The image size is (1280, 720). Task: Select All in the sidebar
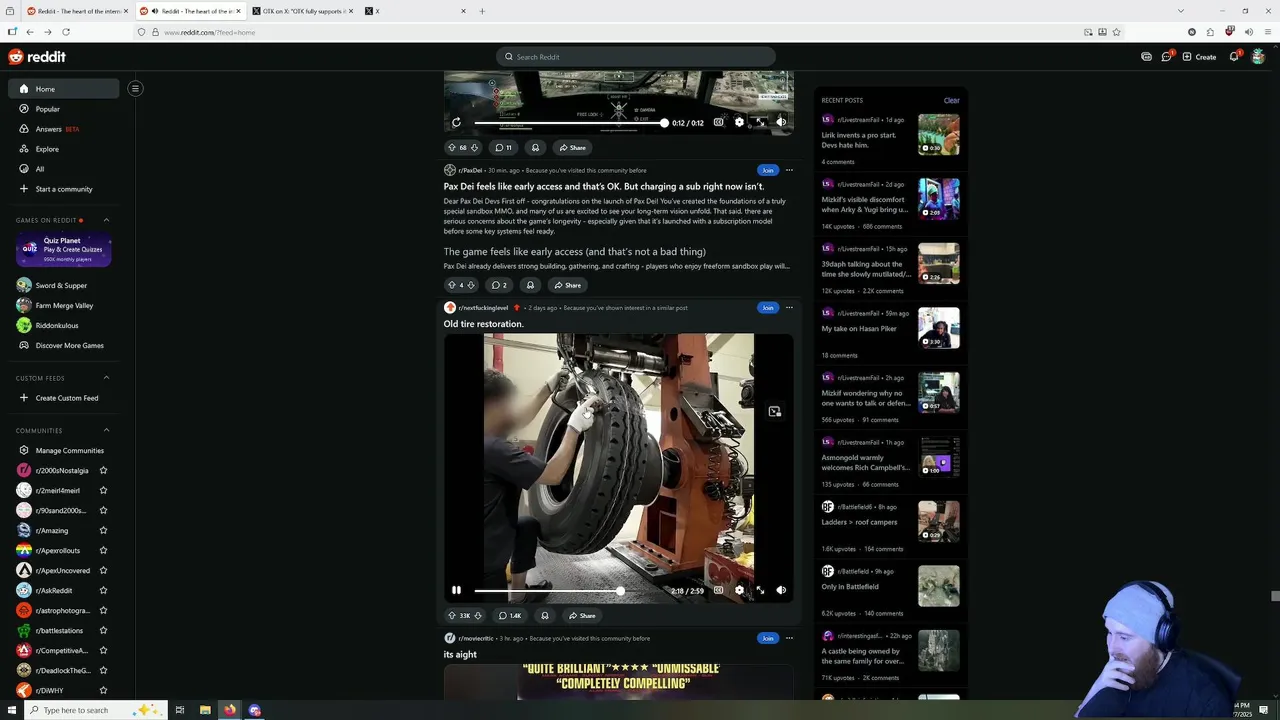(x=64, y=169)
